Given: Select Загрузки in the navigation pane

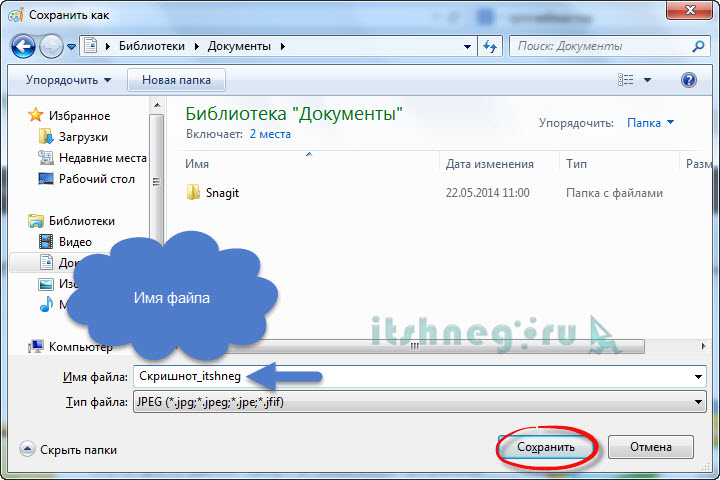Looking at the screenshot, I should [x=82, y=137].
